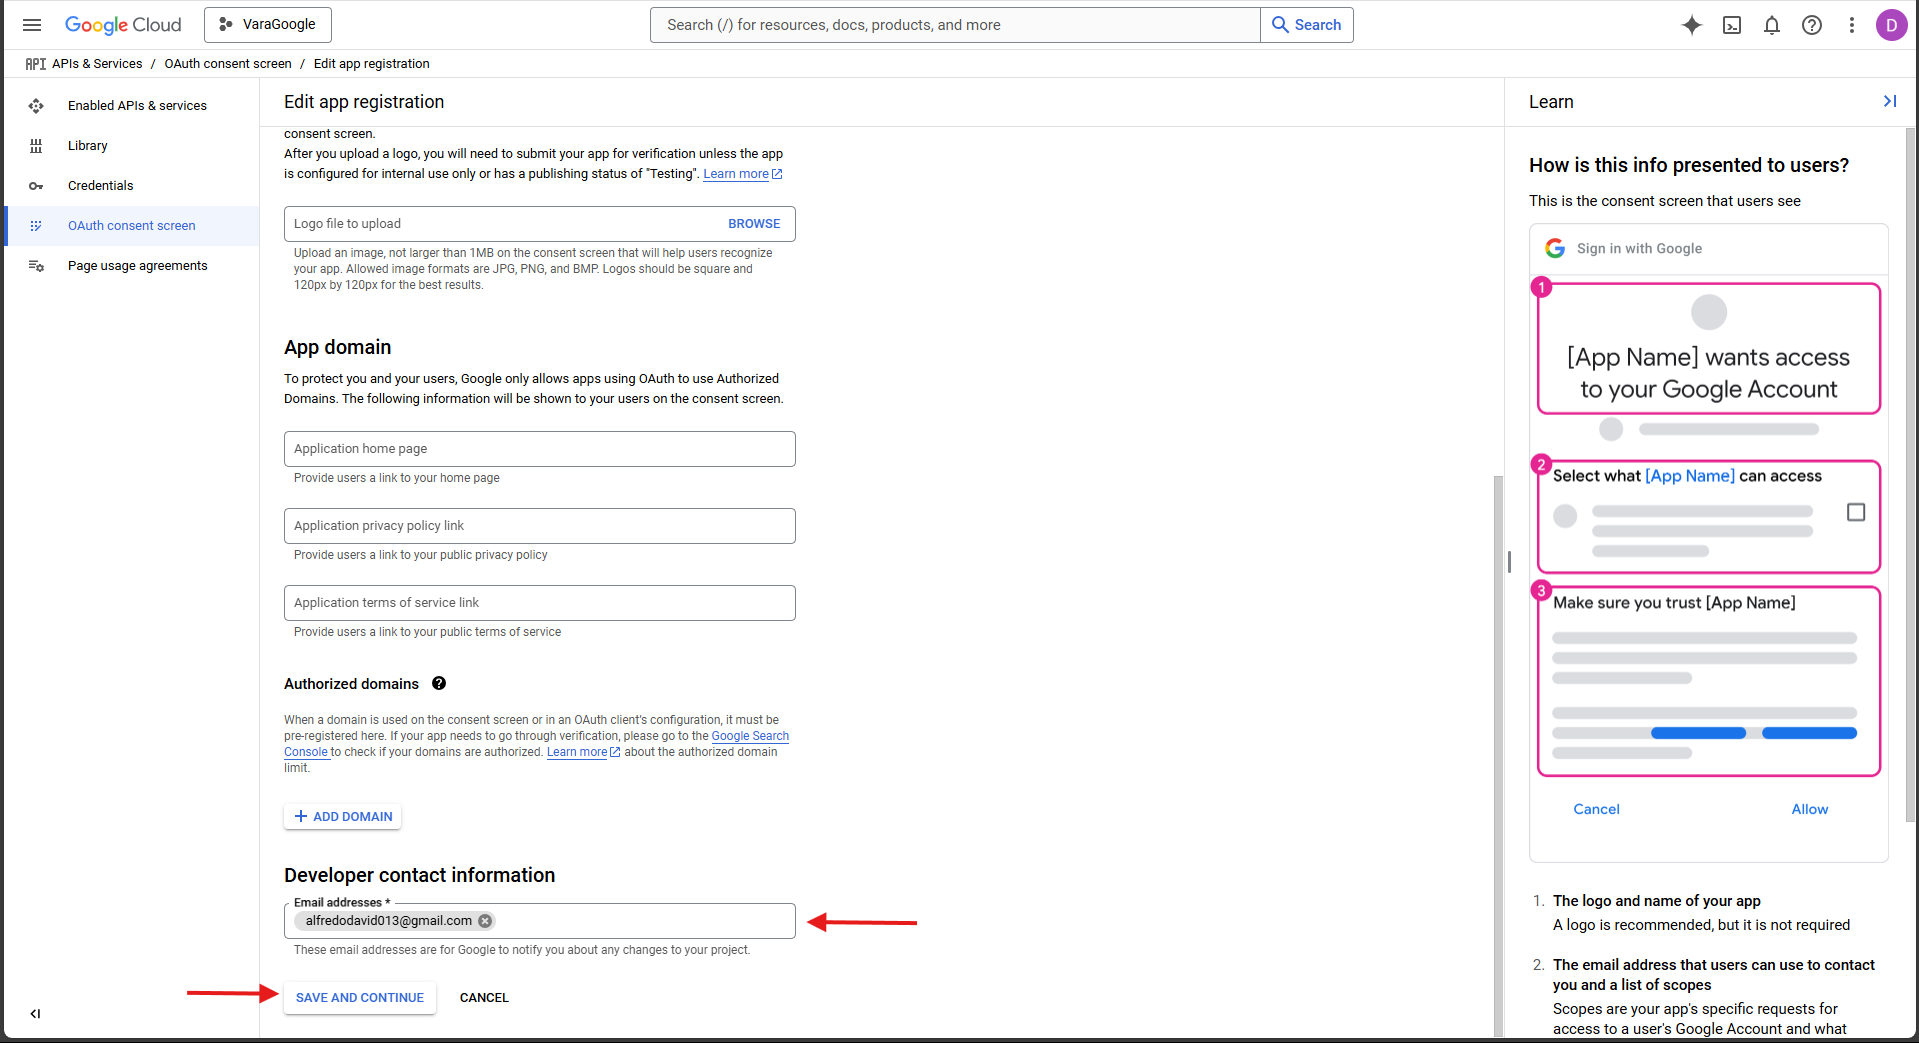This screenshot has height=1043, width=1919.
Task: Click the Library grid icon
Action: (x=36, y=146)
